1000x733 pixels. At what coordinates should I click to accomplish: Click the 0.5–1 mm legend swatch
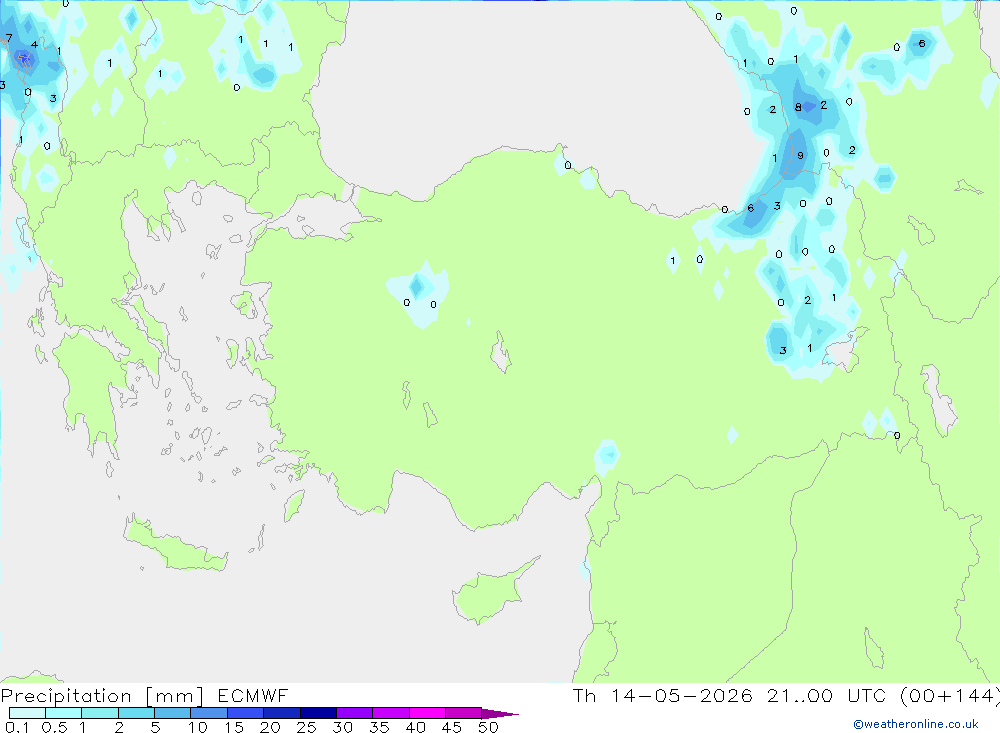64,713
